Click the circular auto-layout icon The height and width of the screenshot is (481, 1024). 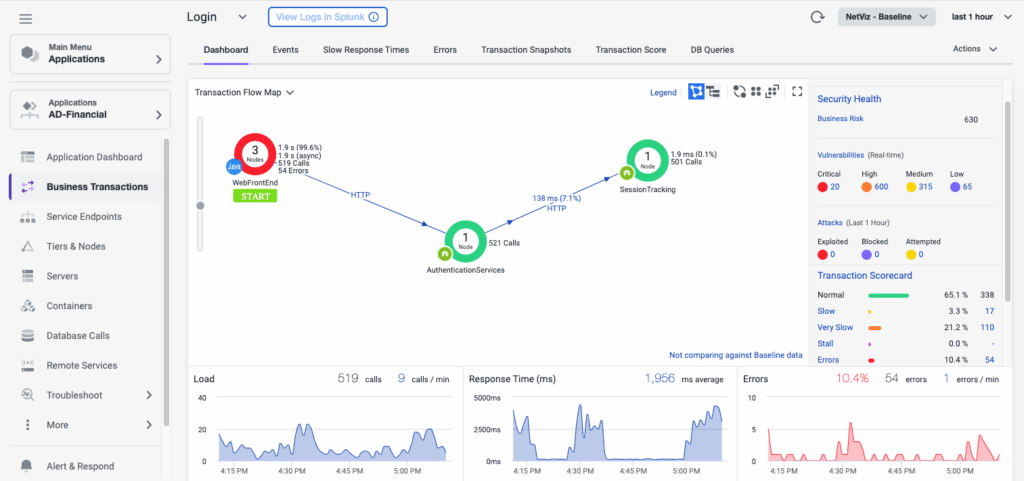pos(739,92)
